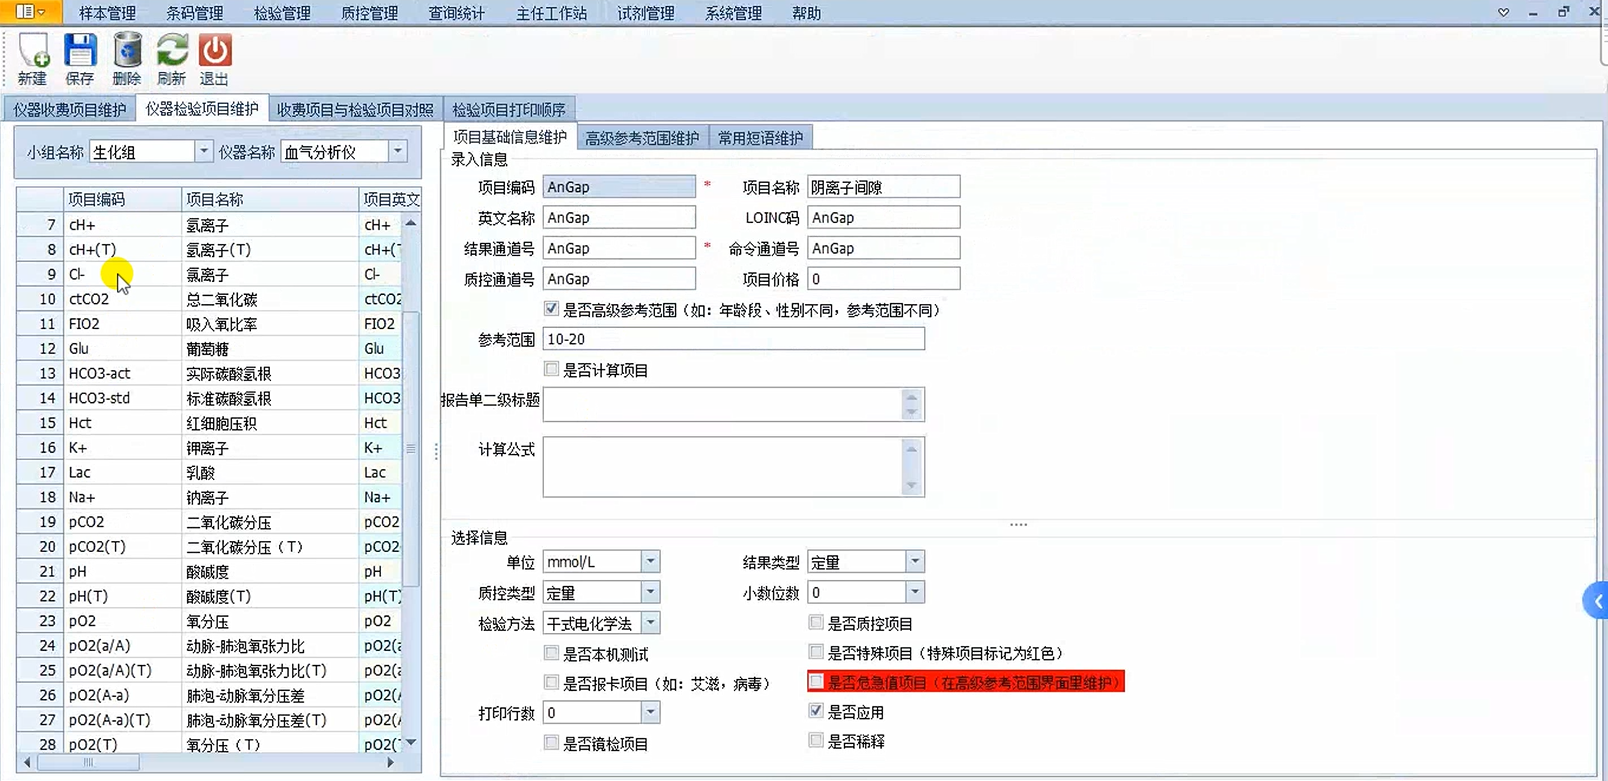
Task: Open the 主任工作站 menu
Action: pyautogui.click(x=551, y=13)
